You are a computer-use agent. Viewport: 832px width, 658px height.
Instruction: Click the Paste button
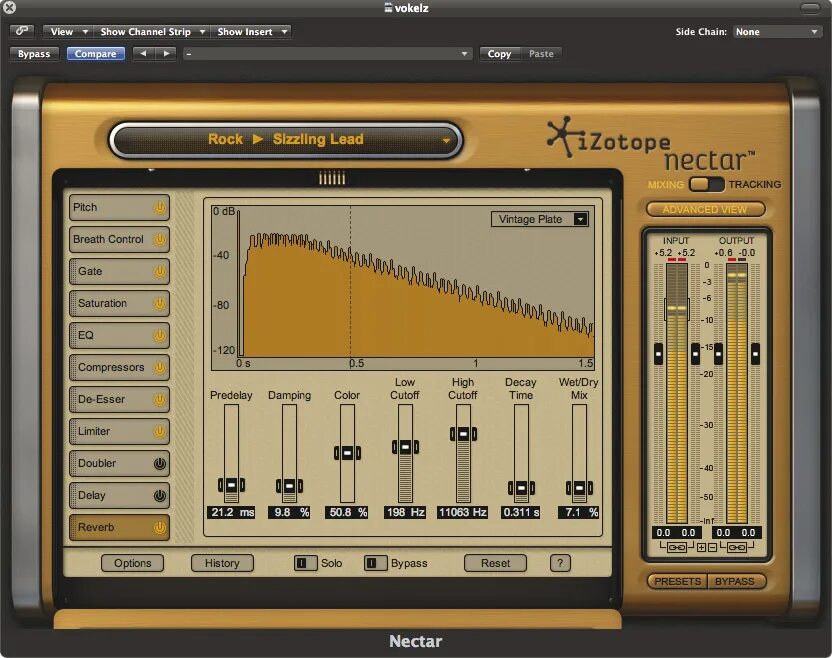click(541, 54)
